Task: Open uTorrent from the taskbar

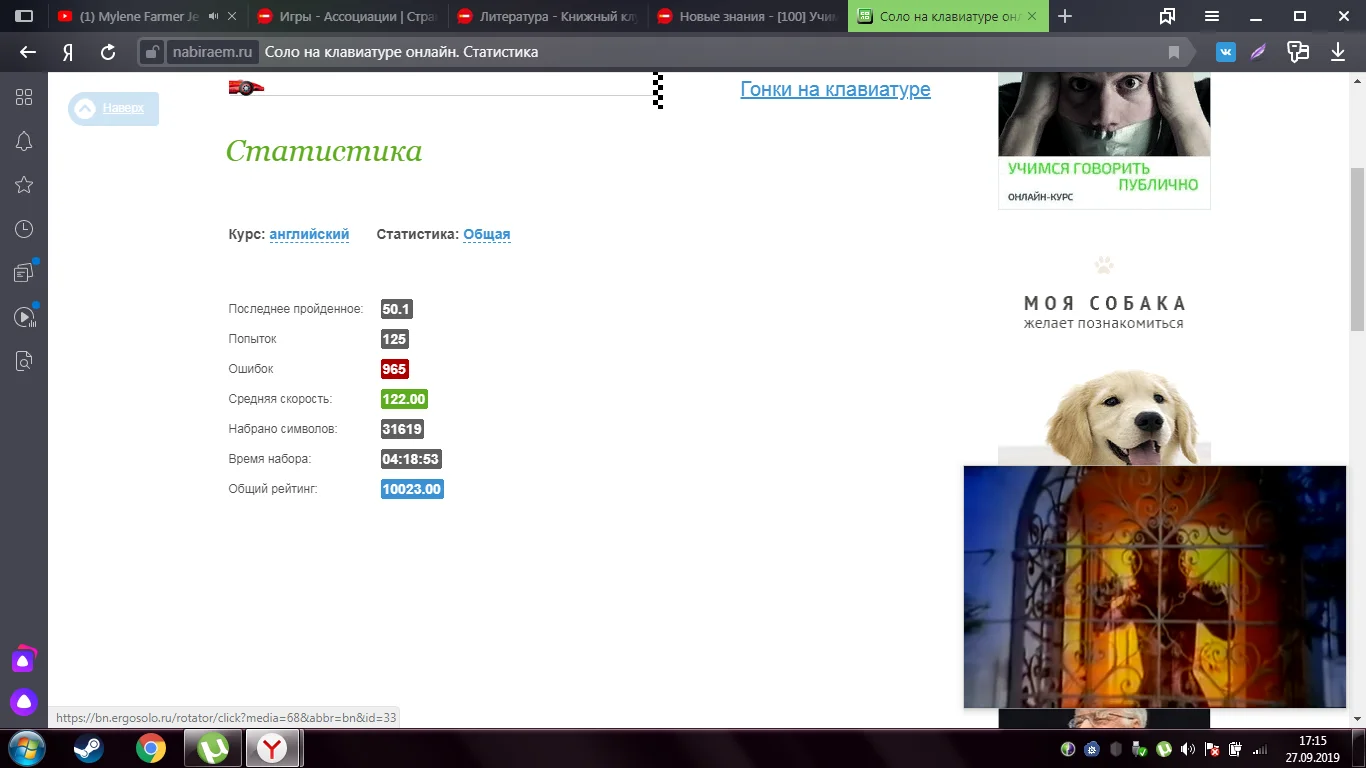Action: [x=213, y=748]
